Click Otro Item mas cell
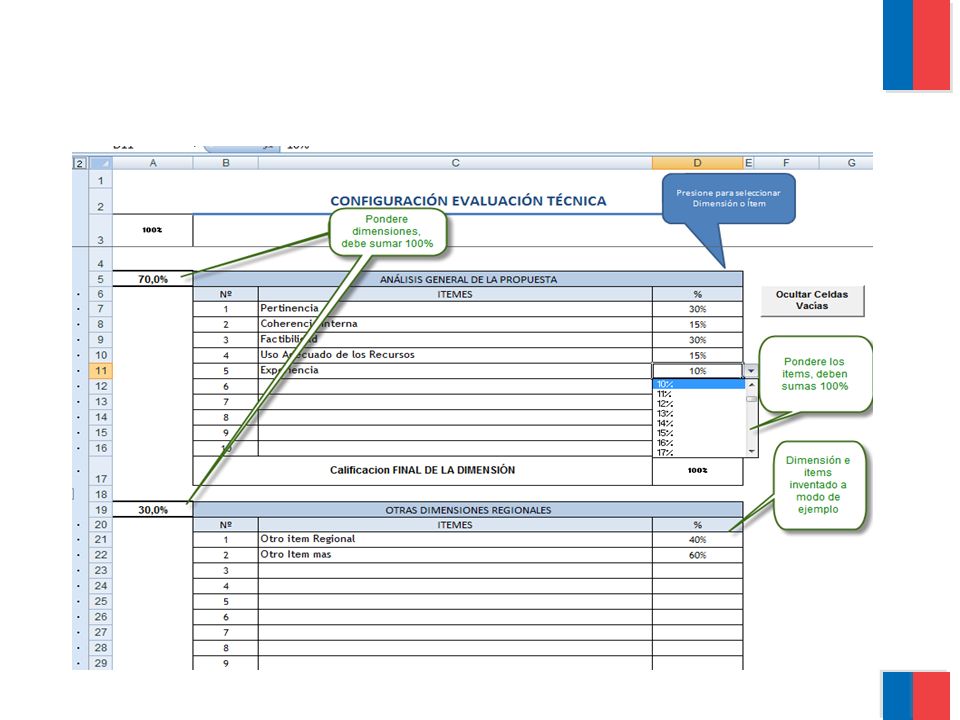 pos(455,555)
